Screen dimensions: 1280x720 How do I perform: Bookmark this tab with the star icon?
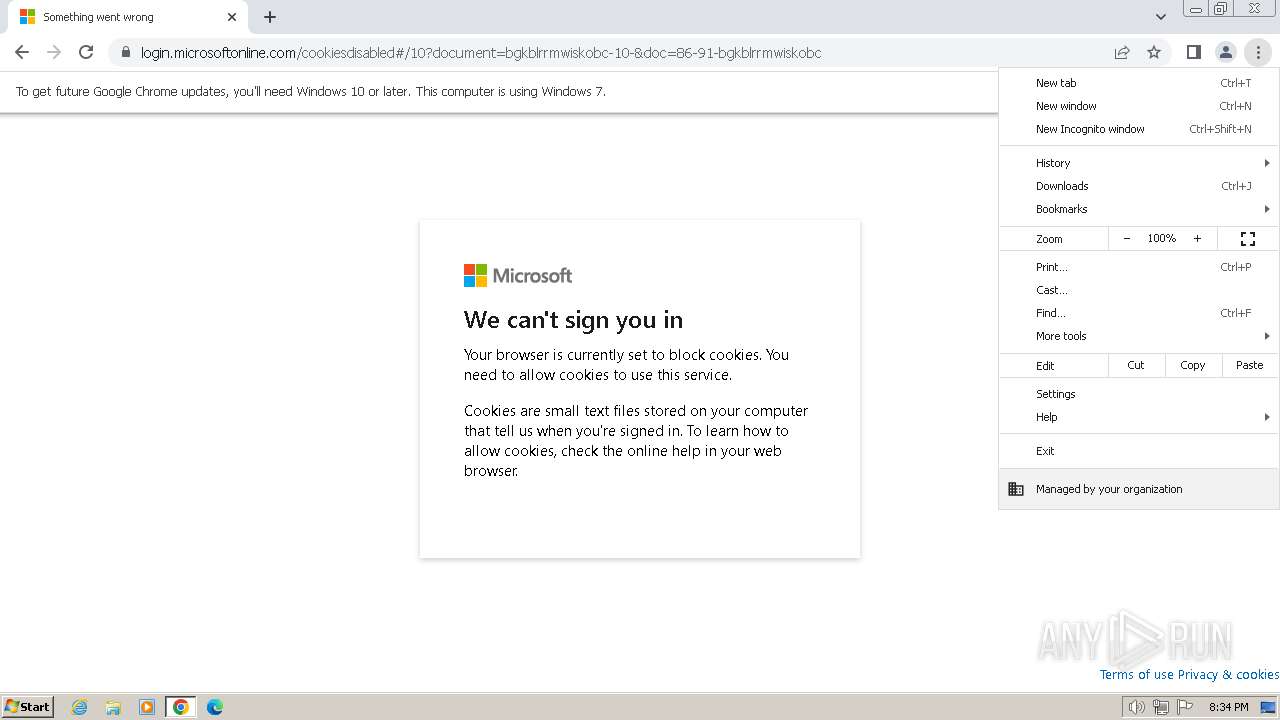1154,52
